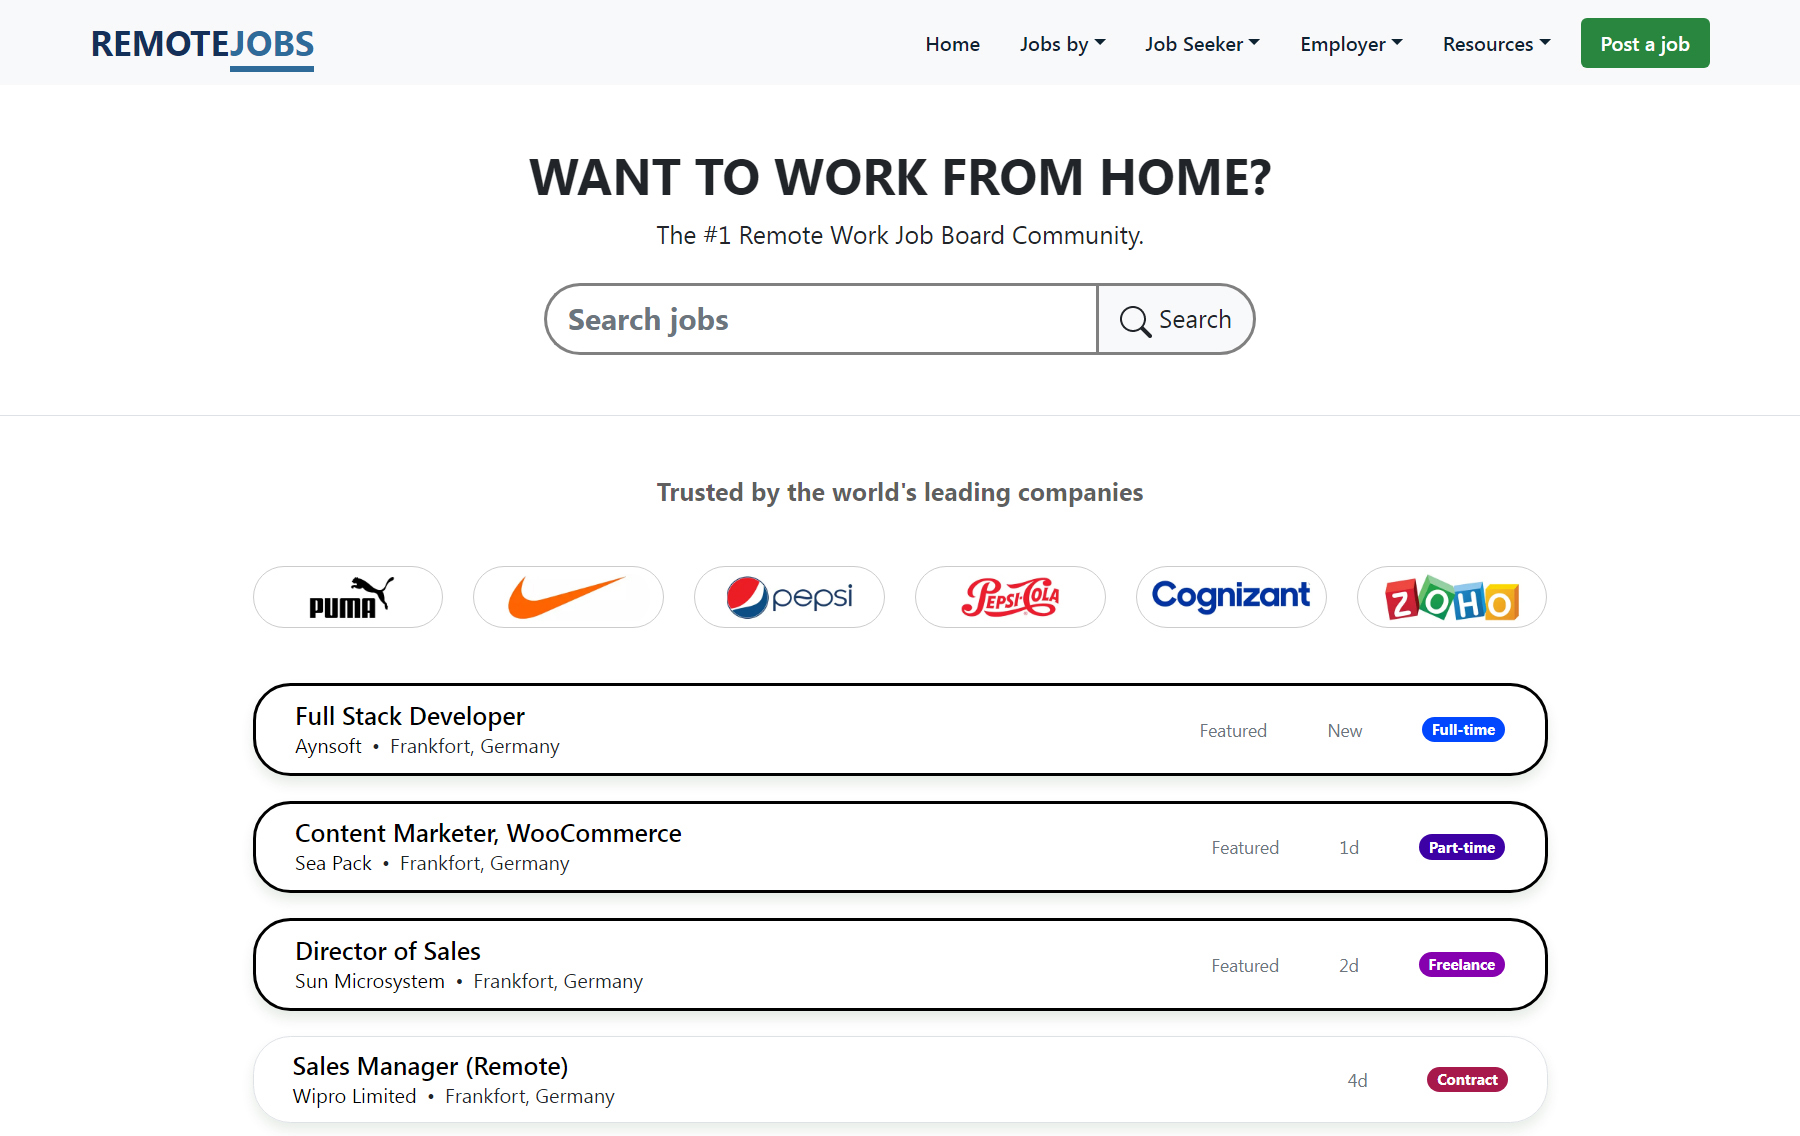Go to the Home menu item
The height and width of the screenshot is (1136, 1800).
click(952, 44)
